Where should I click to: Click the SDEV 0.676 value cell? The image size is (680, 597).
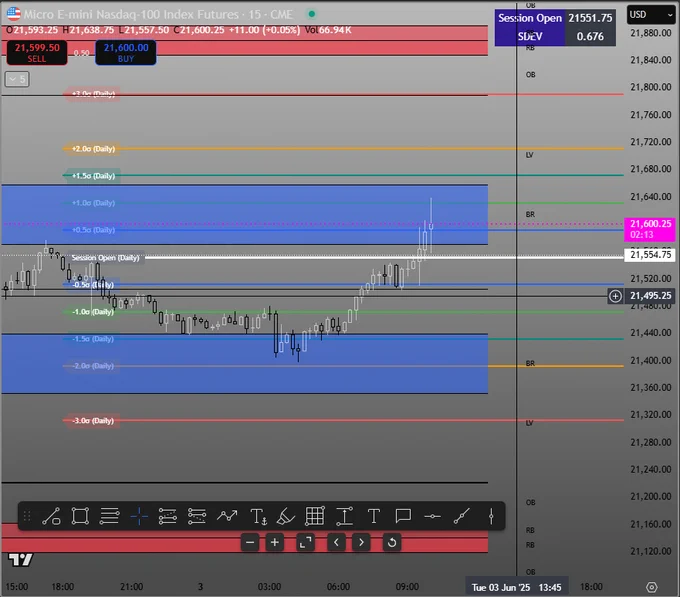590,36
